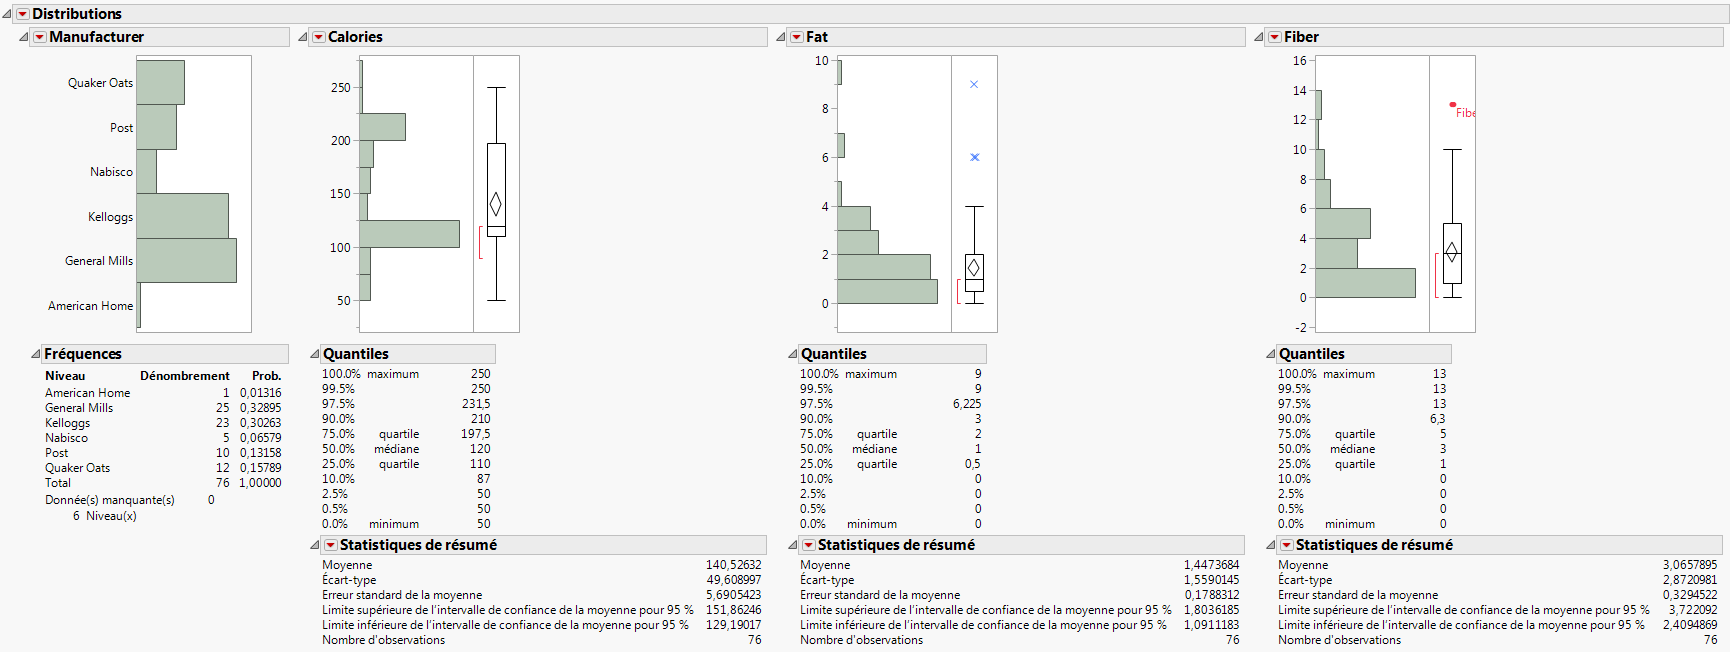Click the 6 Niveau(x) text
This screenshot has height=652, width=1730.
point(105,516)
